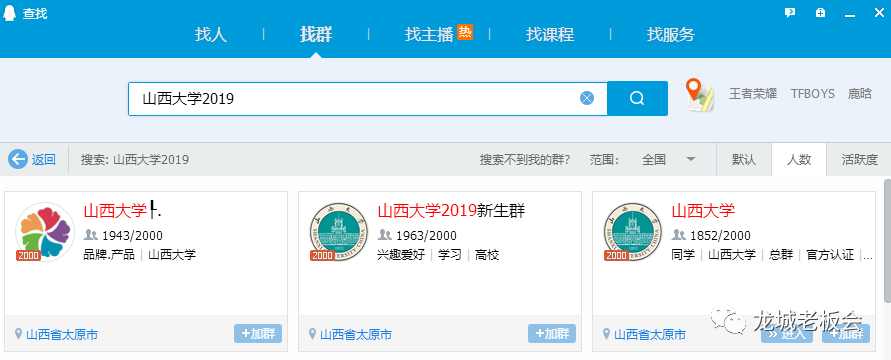Viewport: 891px width, 360px height.
Task: Clear the search box with X icon
Action: pyautogui.click(x=587, y=98)
